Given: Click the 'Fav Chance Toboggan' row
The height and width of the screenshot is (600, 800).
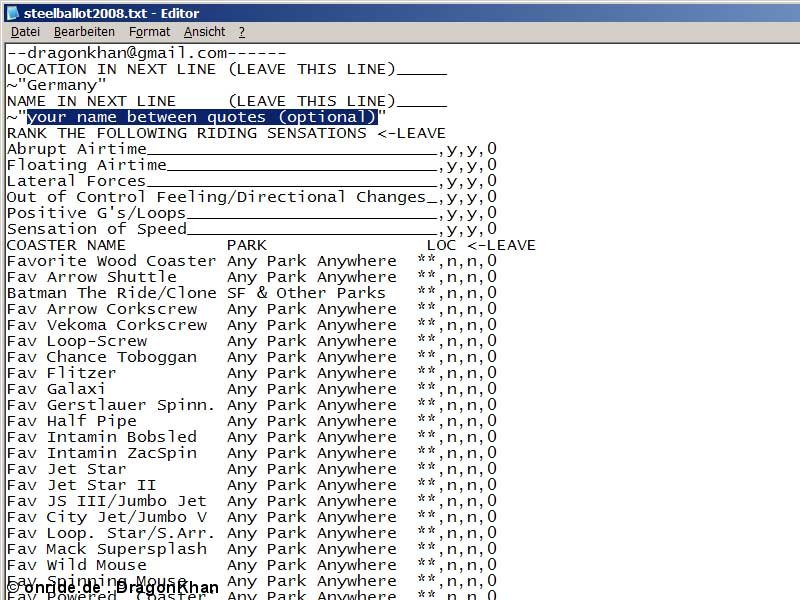Looking at the screenshot, I should click(x=252, y=357).
